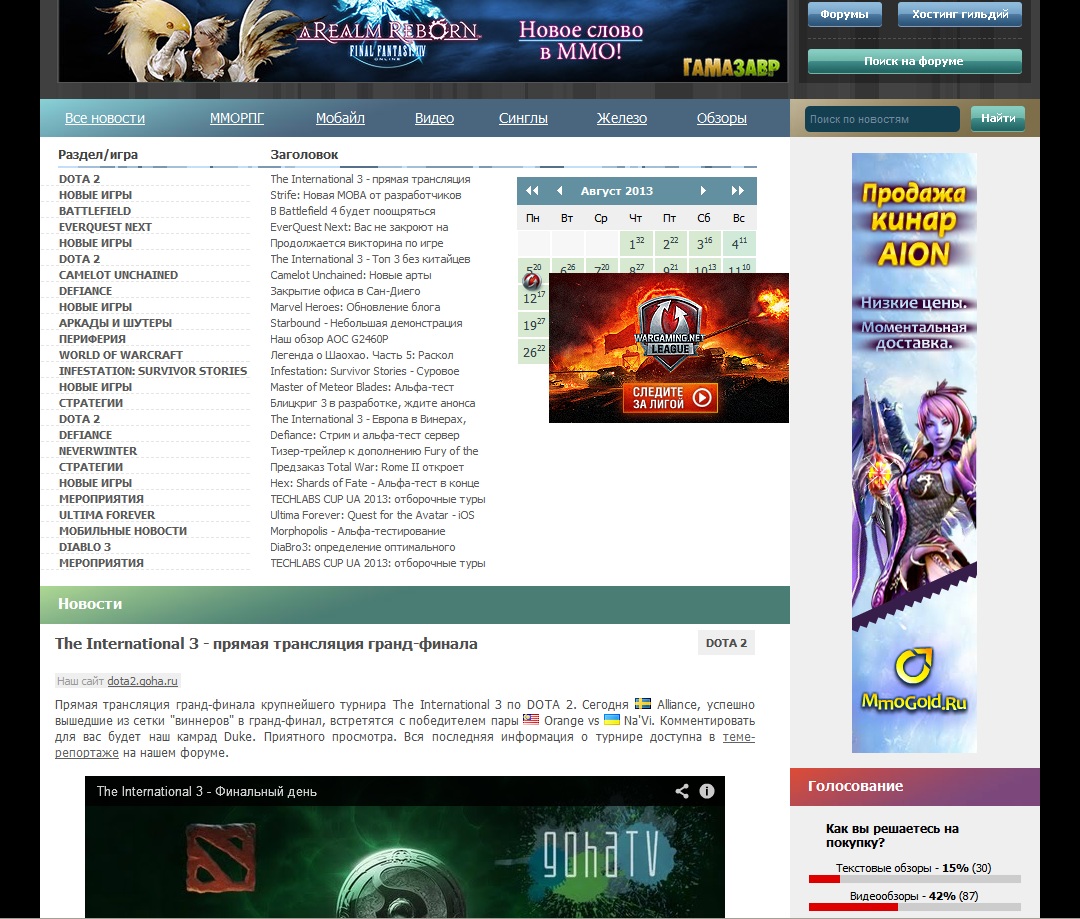Click the small round Wargaming icon on the calendar

point(532,282)
